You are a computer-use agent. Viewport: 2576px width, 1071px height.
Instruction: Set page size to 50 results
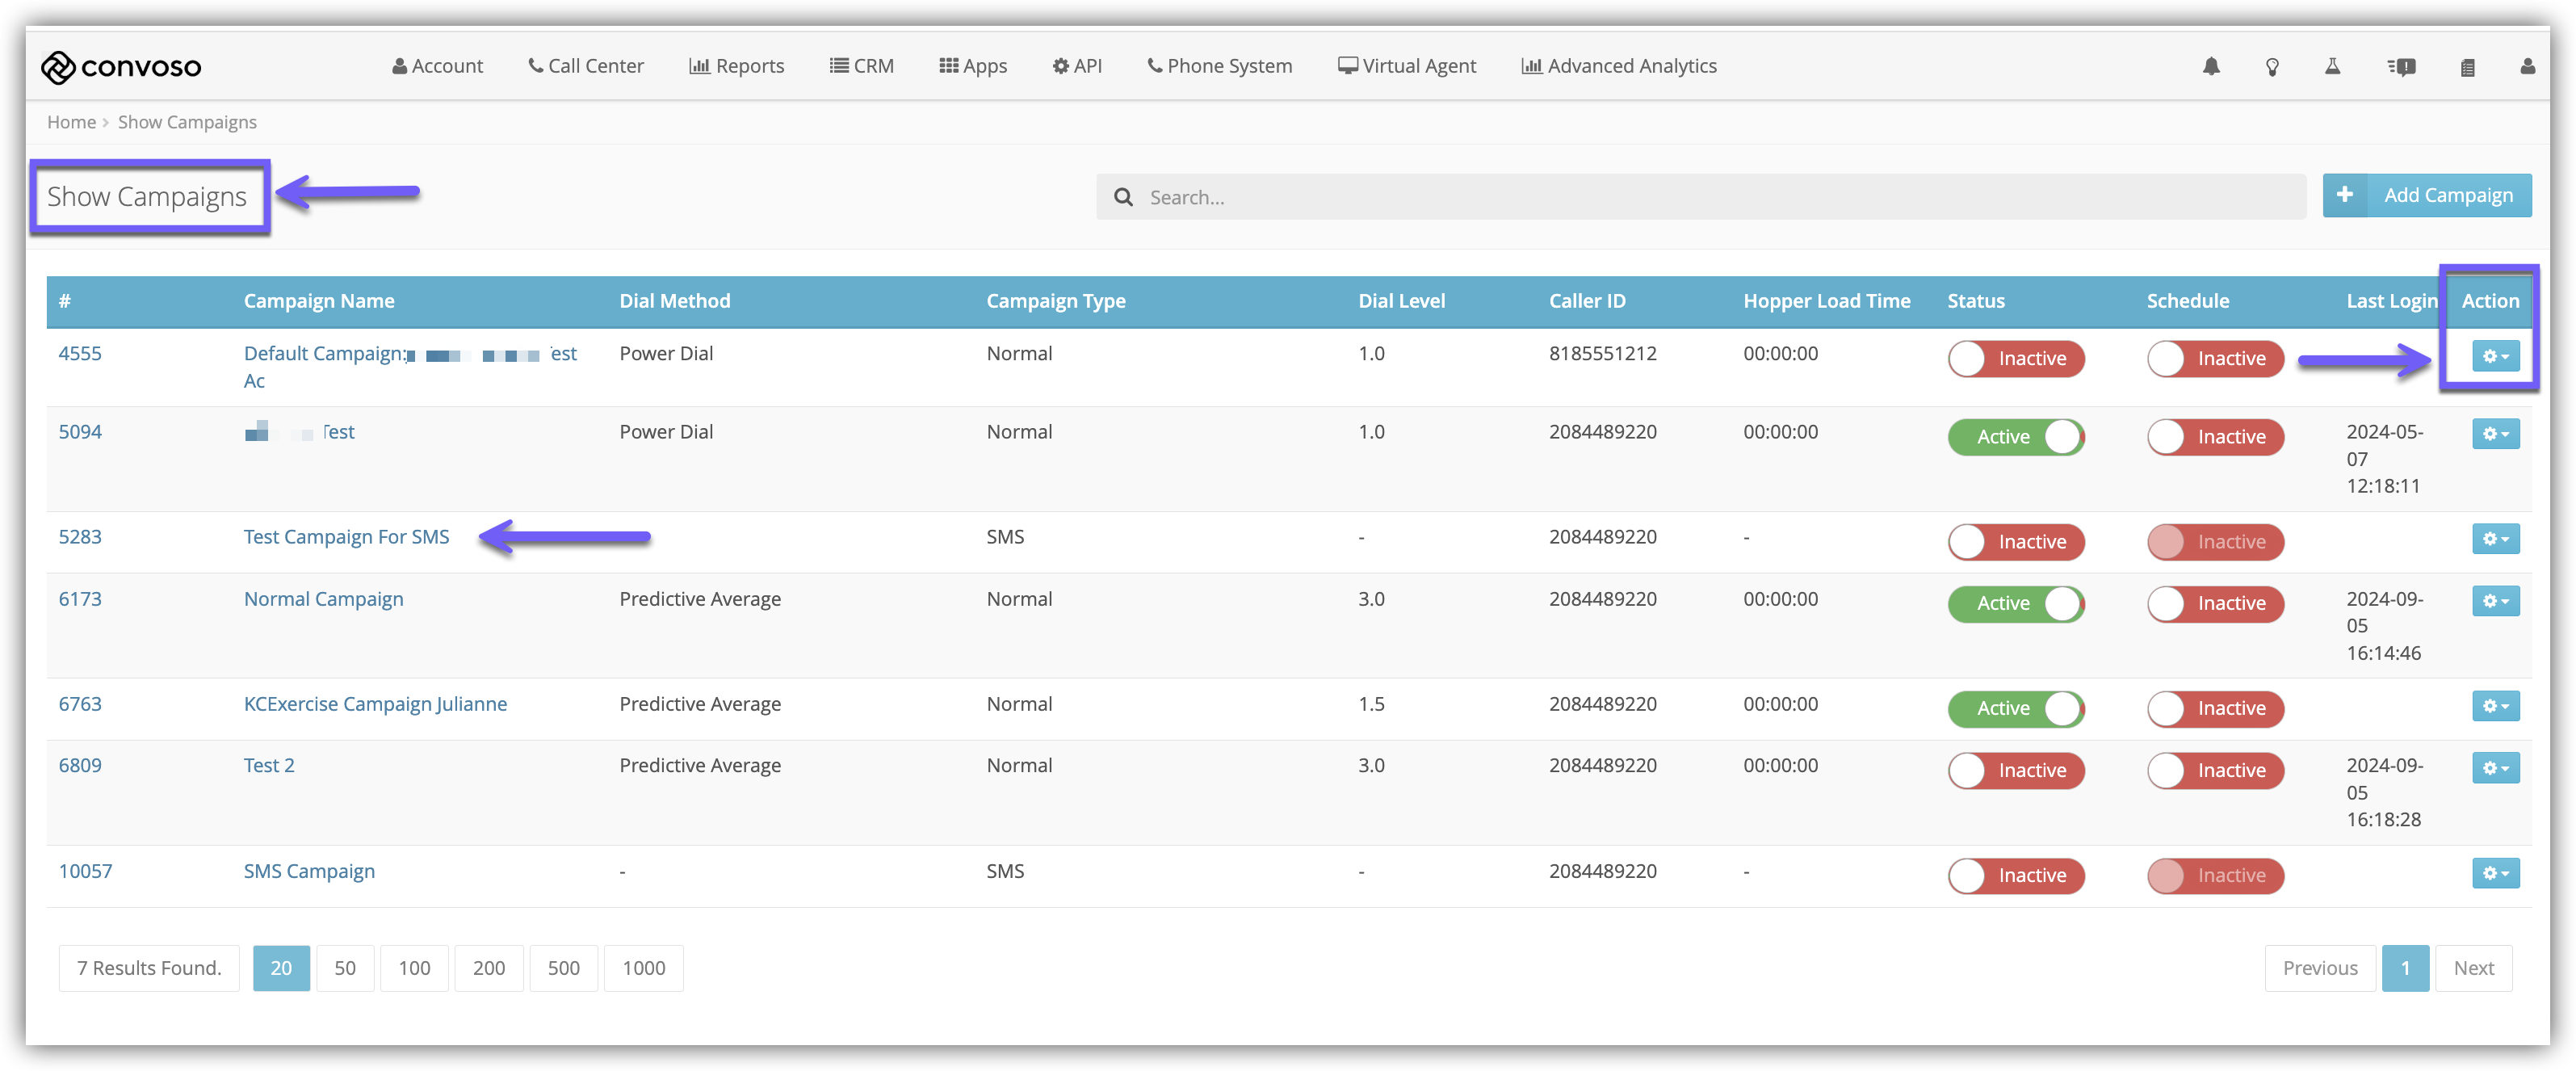point(344,968)
